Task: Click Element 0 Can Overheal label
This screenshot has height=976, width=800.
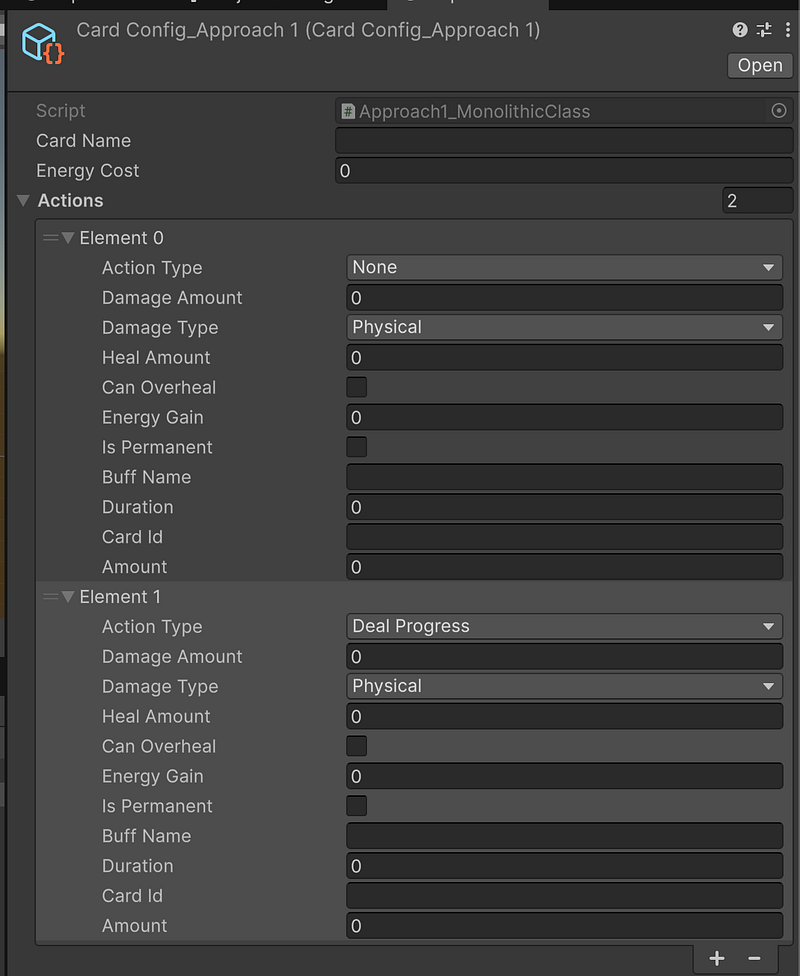Action: pos(159,387)
